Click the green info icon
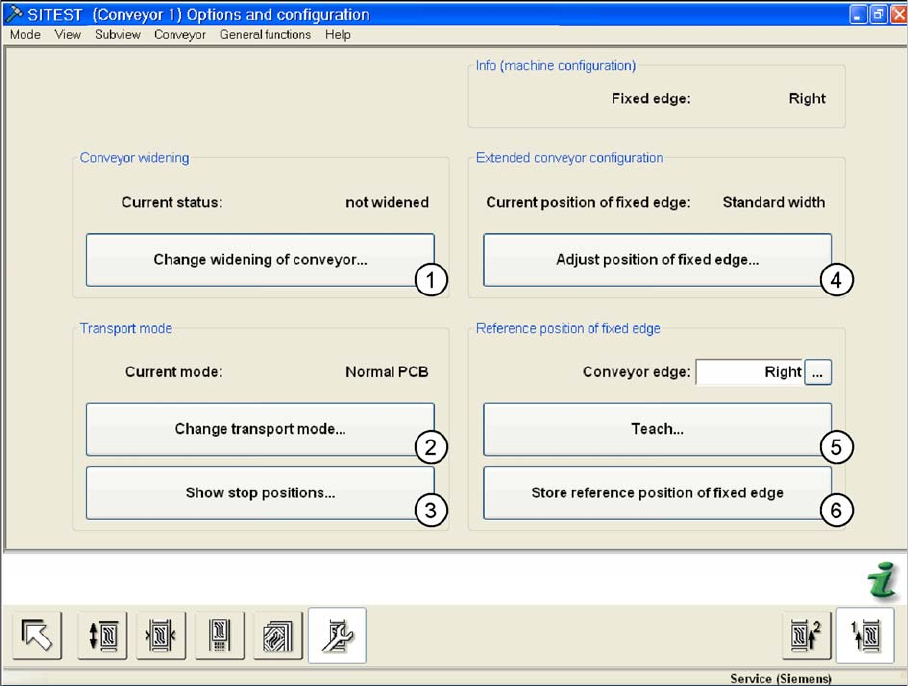Viewport: 908px width, 686px height. (x=883, y=581)
